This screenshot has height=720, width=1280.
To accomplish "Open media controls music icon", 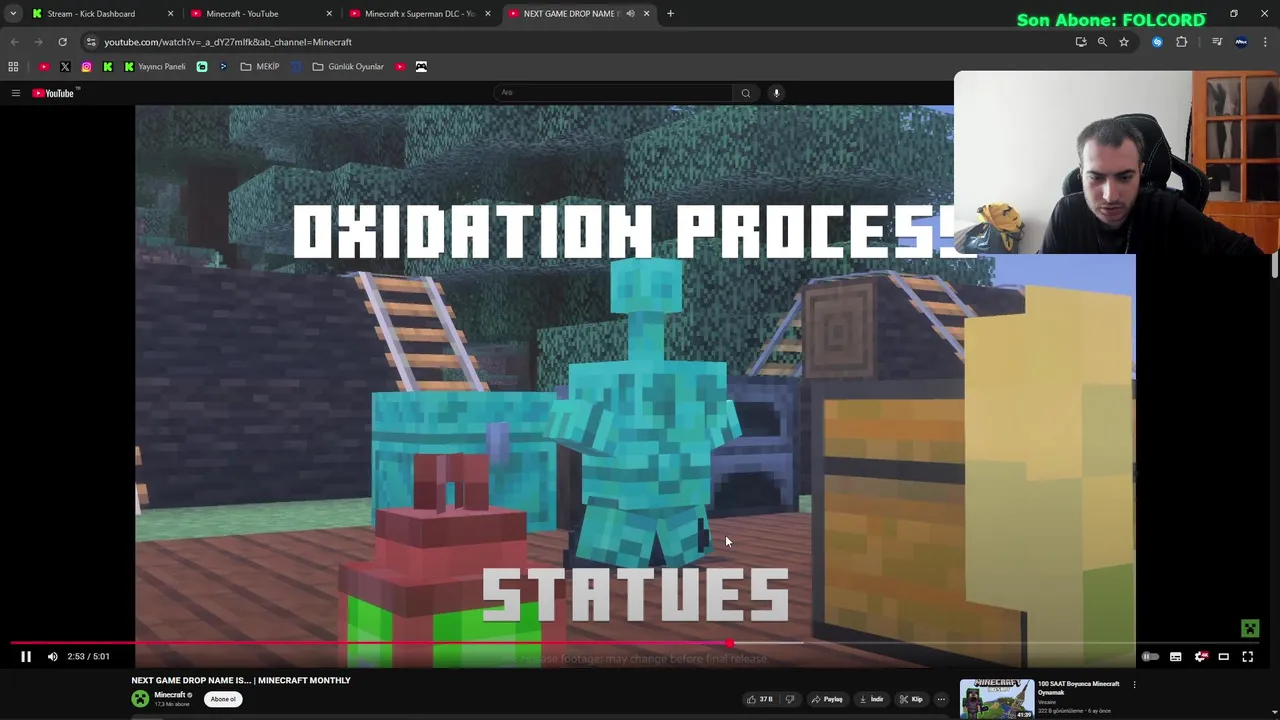I will click(x=1217, y=42).
